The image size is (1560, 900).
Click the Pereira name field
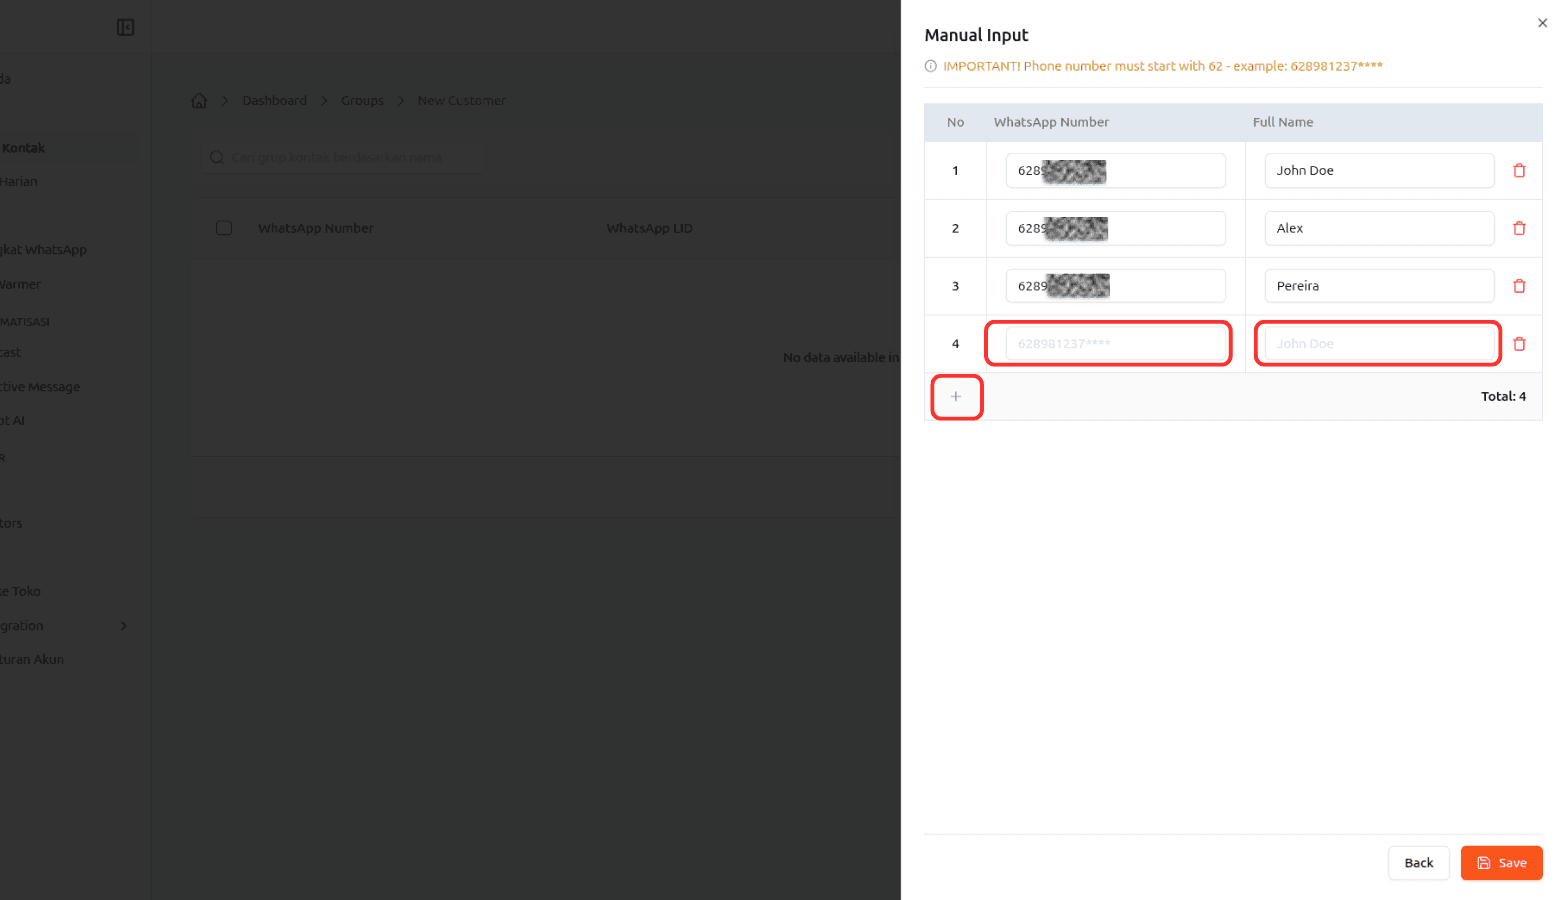click(1378, 286)
